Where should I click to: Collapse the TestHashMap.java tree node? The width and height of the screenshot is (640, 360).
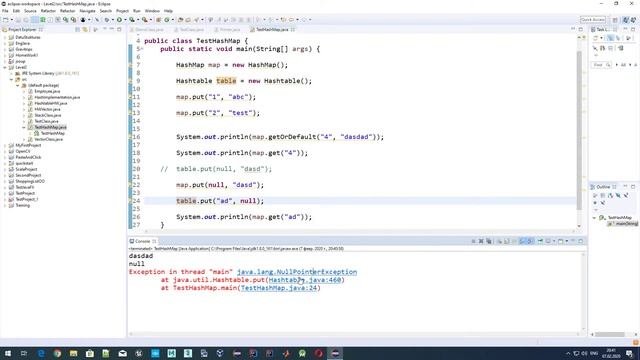(24, 127)
